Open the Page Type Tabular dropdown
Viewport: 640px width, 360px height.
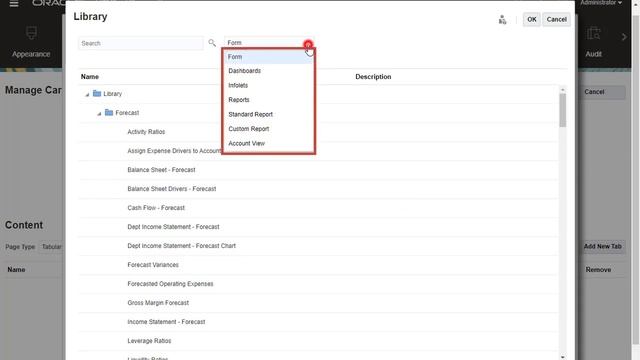[x=51, y=247]
